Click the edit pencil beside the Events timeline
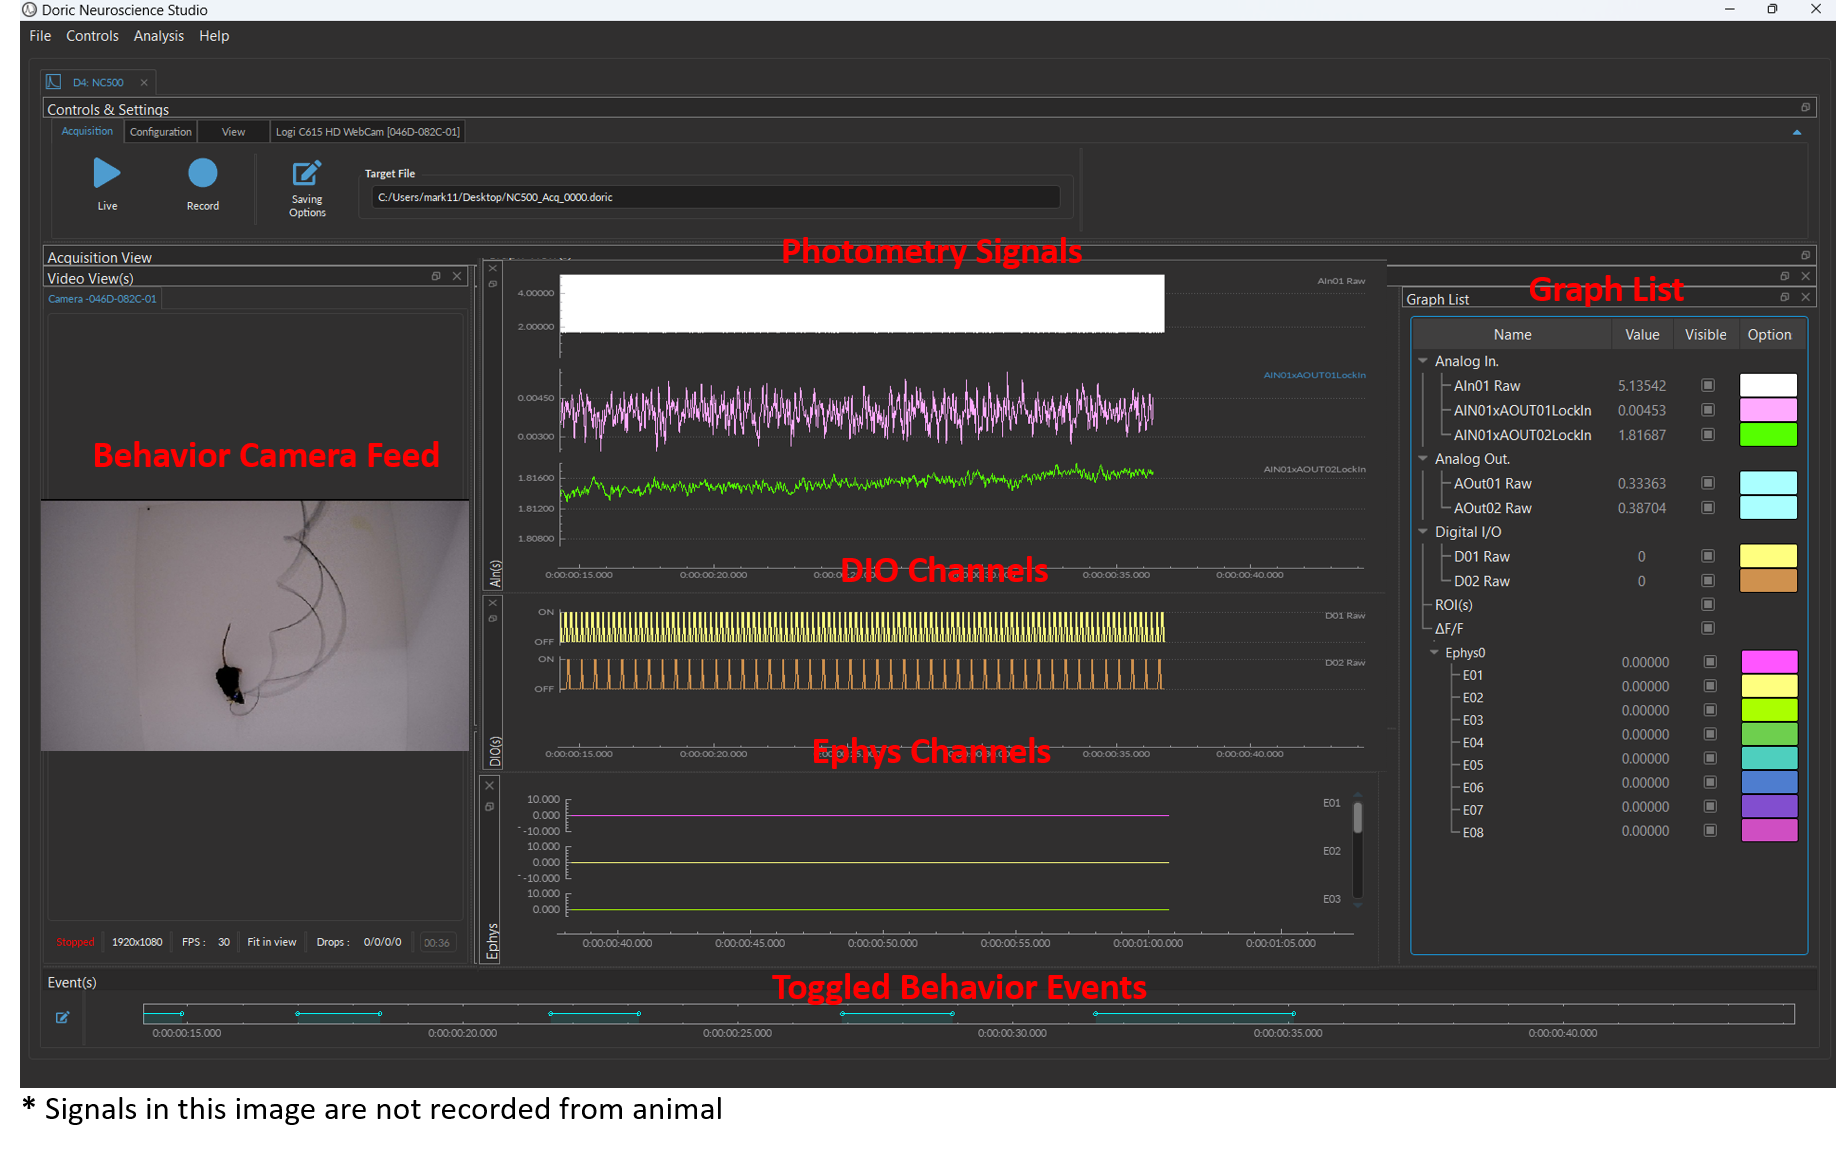The image size is (1836, 1149). pos(62,1017)
